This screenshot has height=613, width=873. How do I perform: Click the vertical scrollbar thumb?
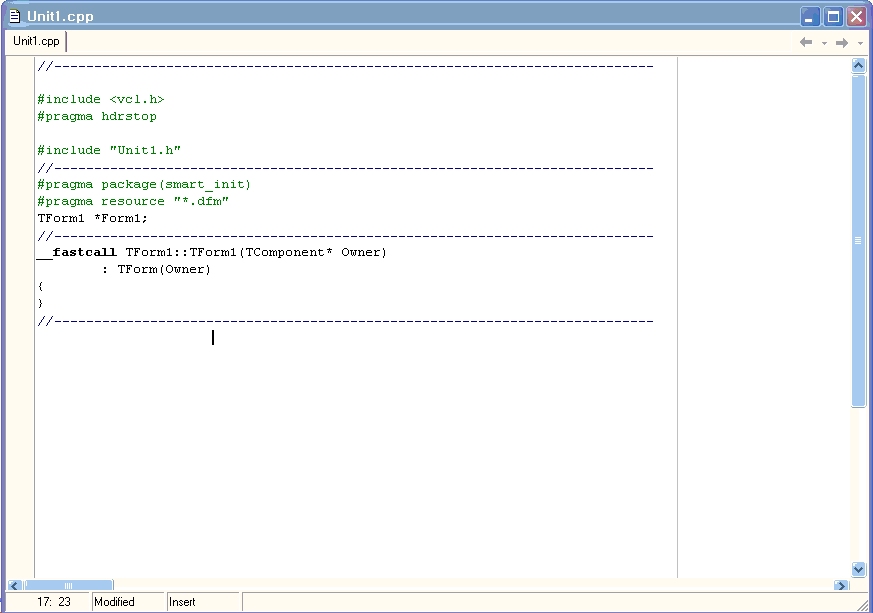(x=858, y=240)
